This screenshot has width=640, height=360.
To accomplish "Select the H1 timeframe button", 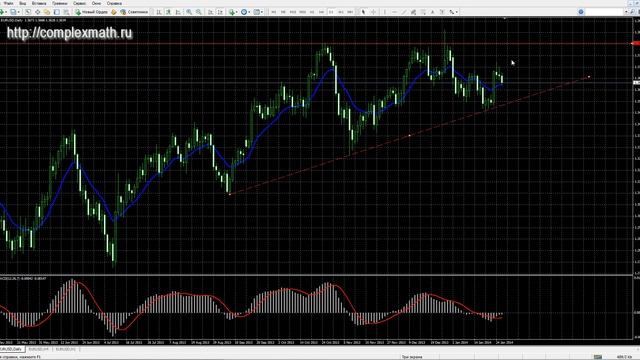I will 312,12.
